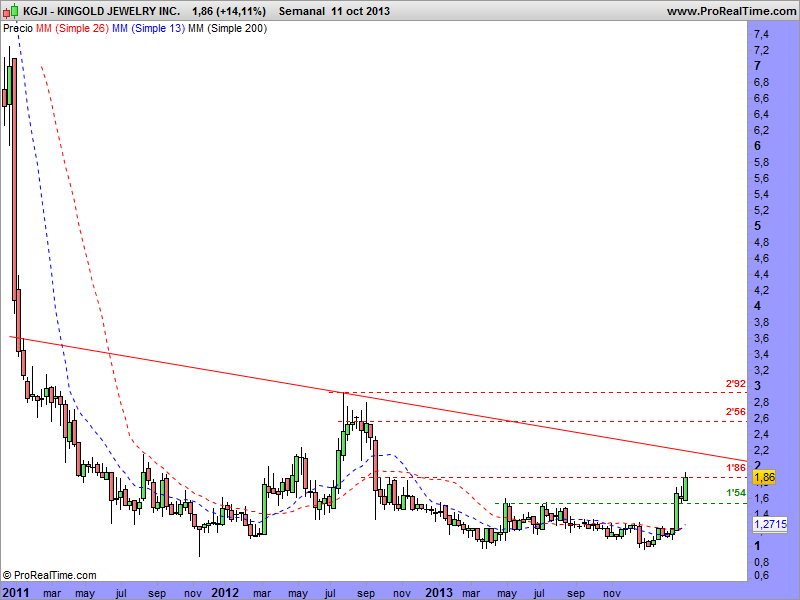Select the MM (Simple 26) red legend
Image resolution: width=800 pixels, height=600 pixels.
(x=72, y=29)
